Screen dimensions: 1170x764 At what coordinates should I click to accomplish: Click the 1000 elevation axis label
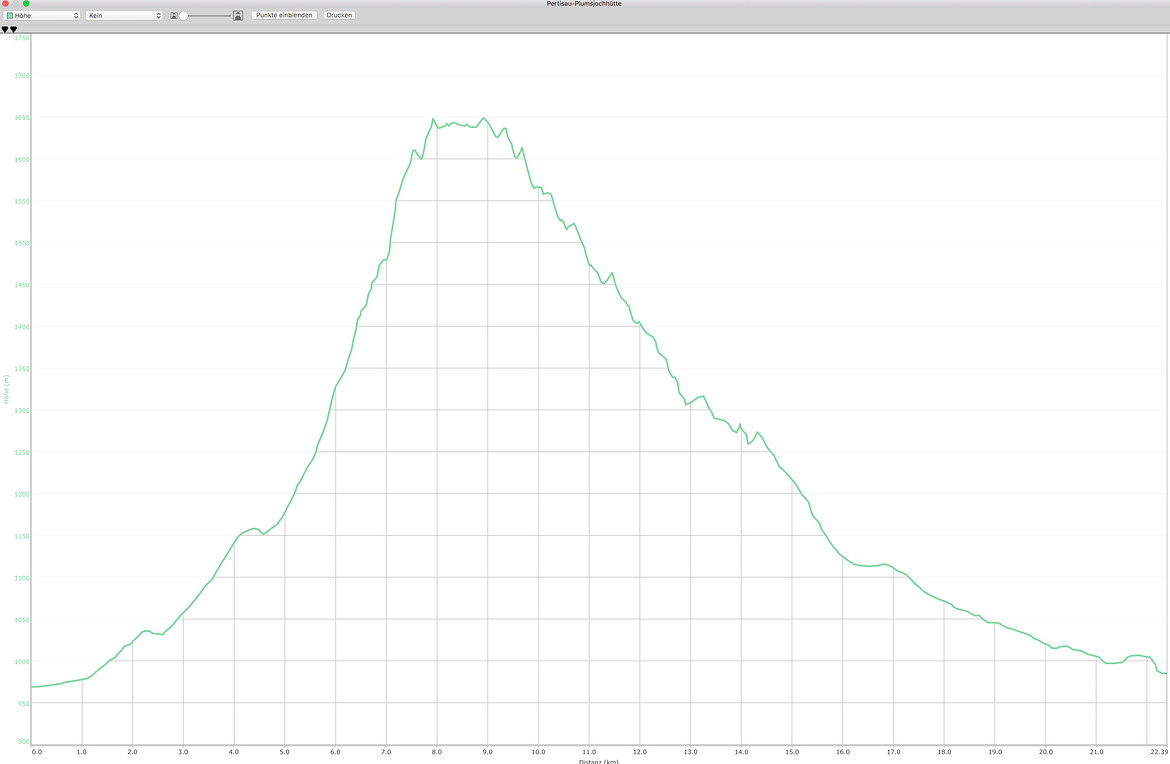coord(22,662)
